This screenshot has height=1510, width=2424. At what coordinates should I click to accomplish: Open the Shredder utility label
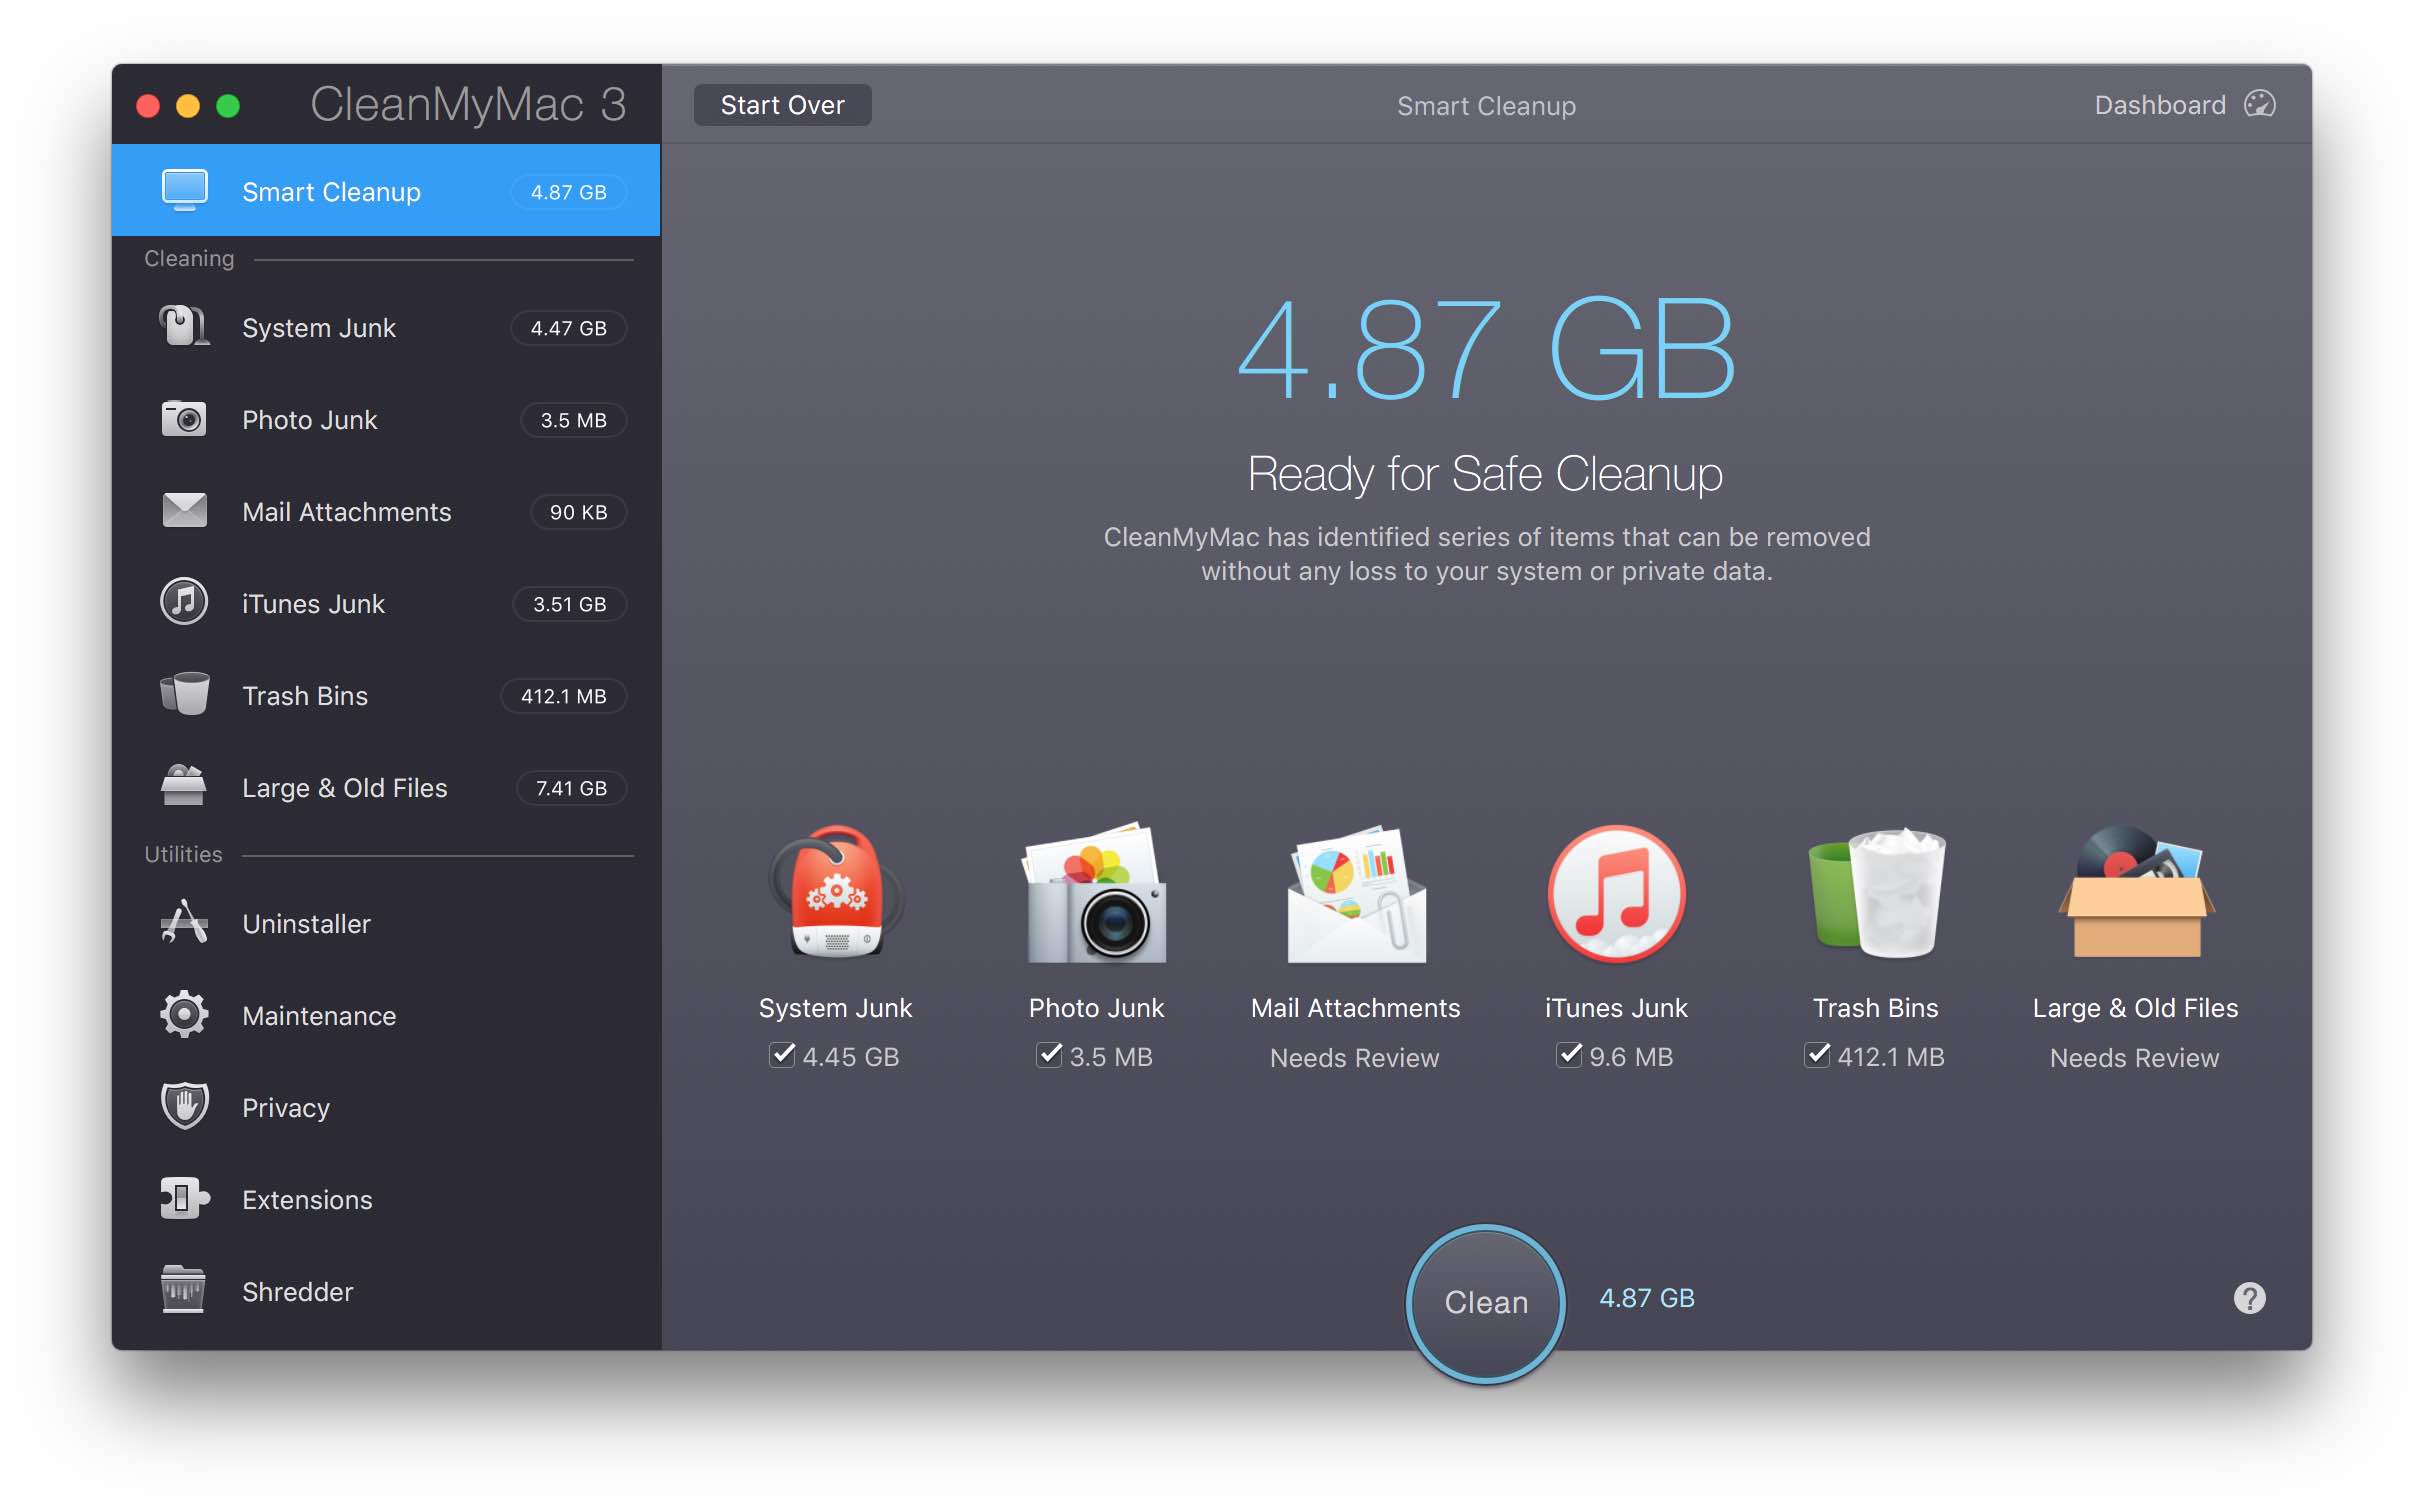click(298, 1291)
